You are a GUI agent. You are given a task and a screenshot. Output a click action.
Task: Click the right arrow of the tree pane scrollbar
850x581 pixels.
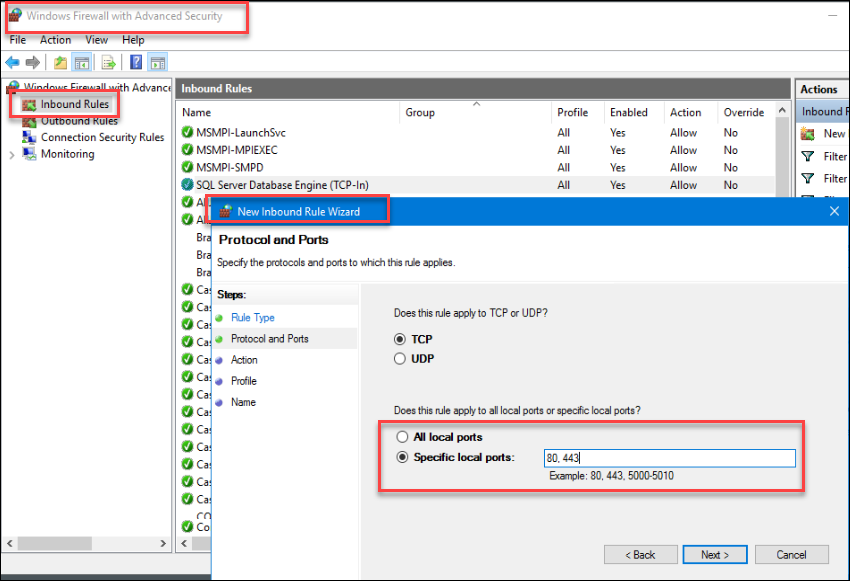click(163, 543)
